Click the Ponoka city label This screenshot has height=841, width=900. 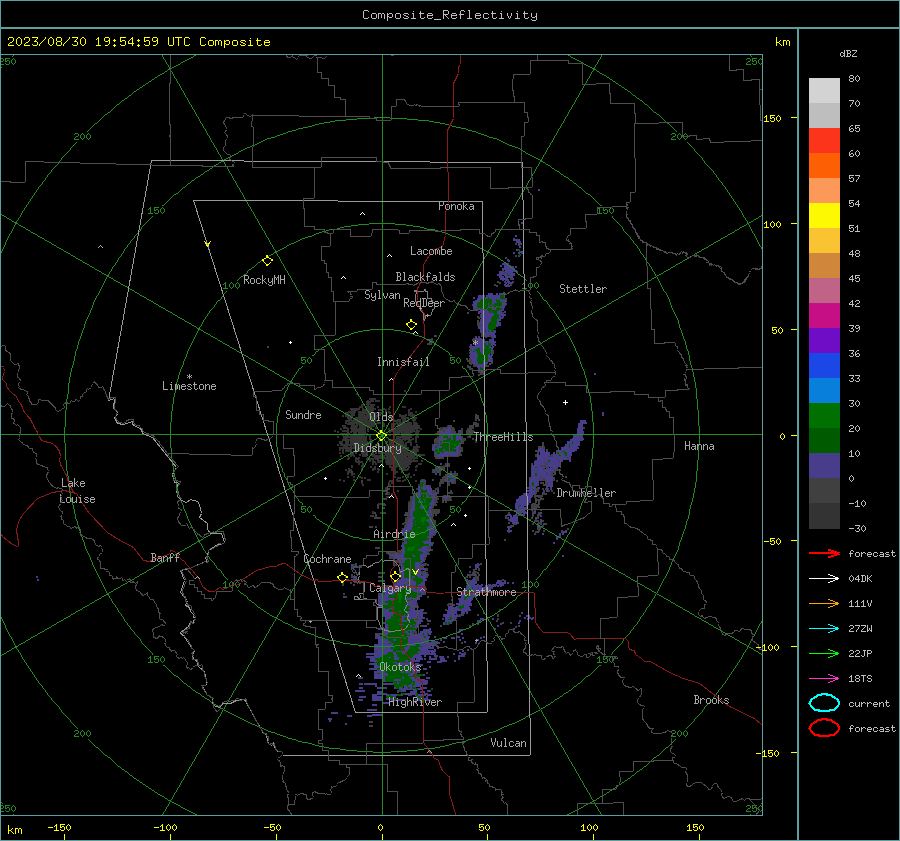pos(456,206)
